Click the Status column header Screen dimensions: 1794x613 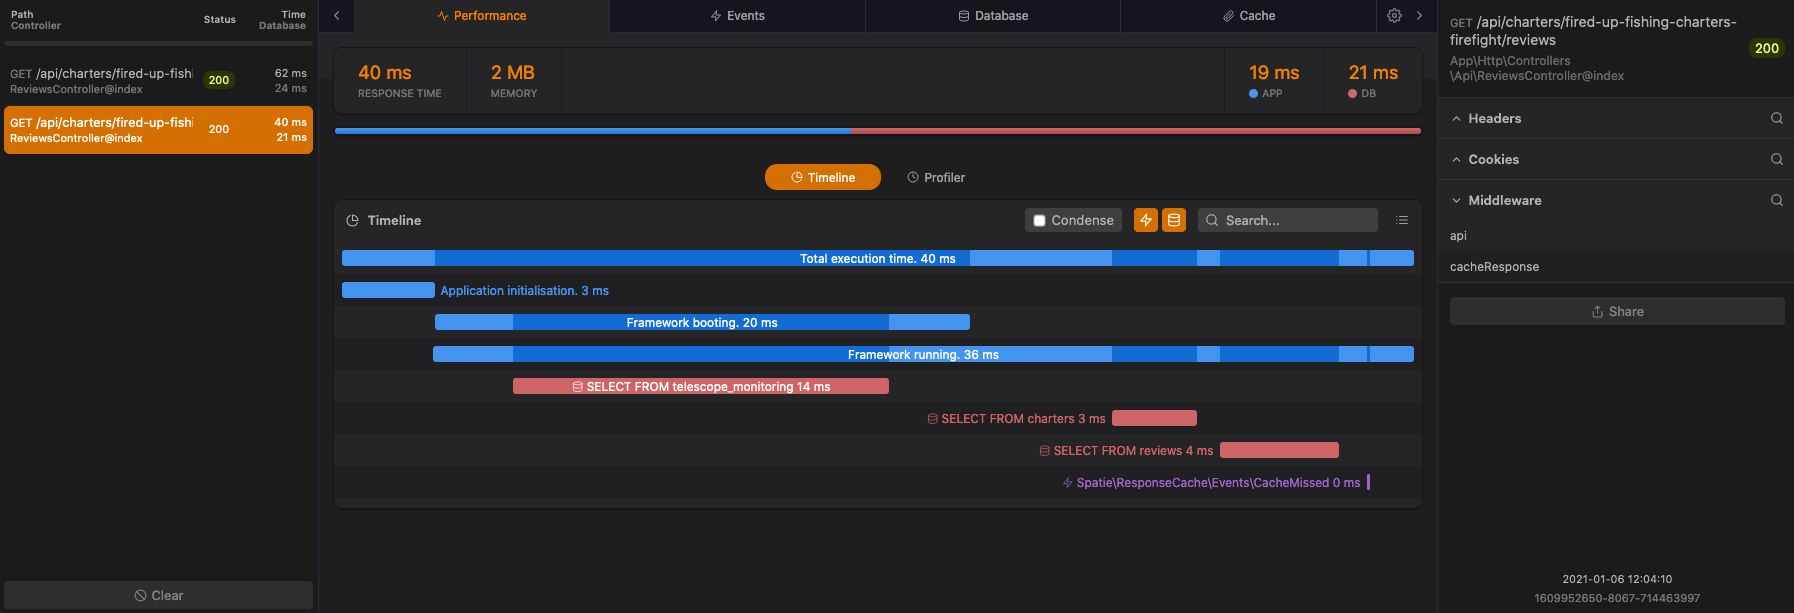click(220, 20)
